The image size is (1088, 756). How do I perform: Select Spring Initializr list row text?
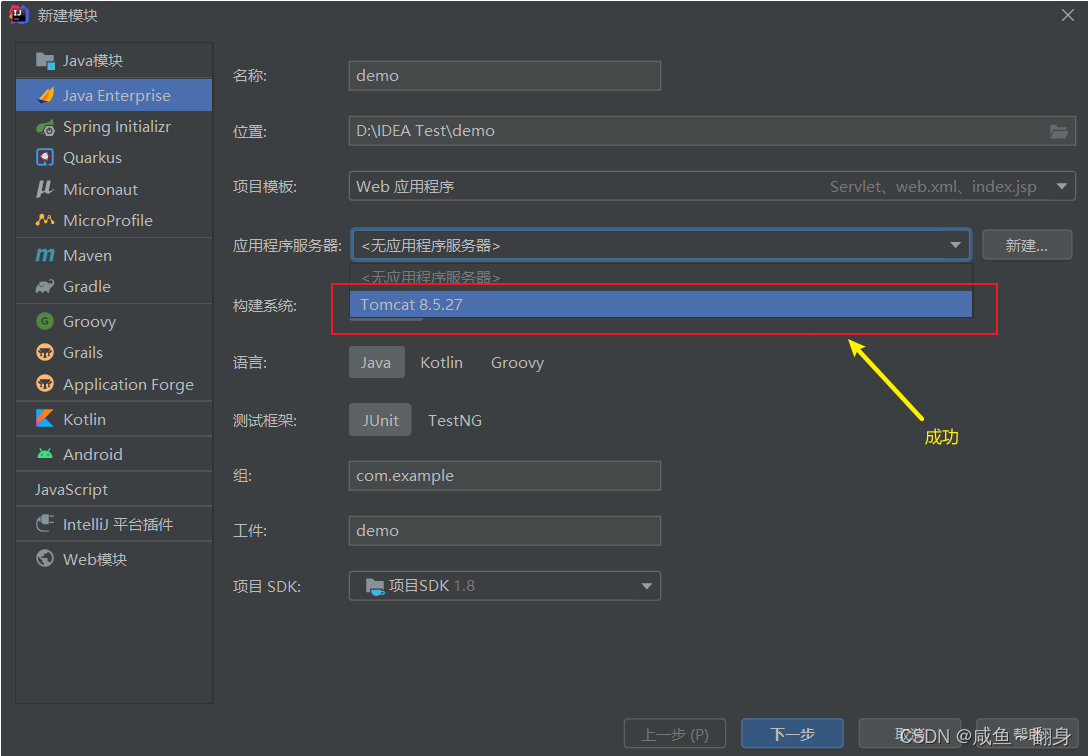(117, 127)
